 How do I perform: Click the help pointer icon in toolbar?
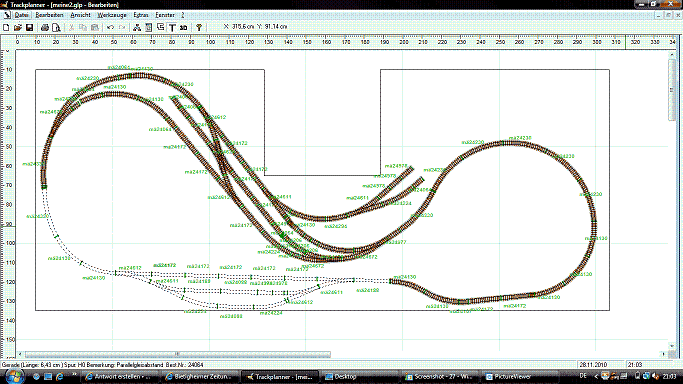pos(199,27)
